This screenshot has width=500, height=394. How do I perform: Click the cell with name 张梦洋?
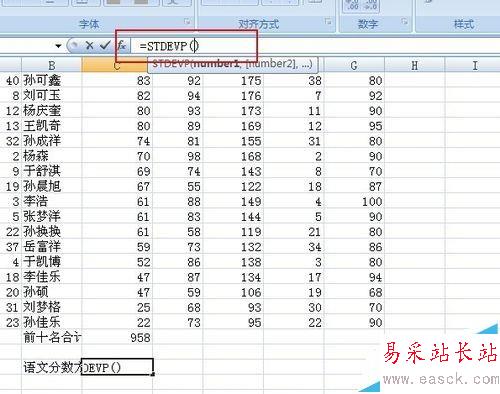pos(52,216)
